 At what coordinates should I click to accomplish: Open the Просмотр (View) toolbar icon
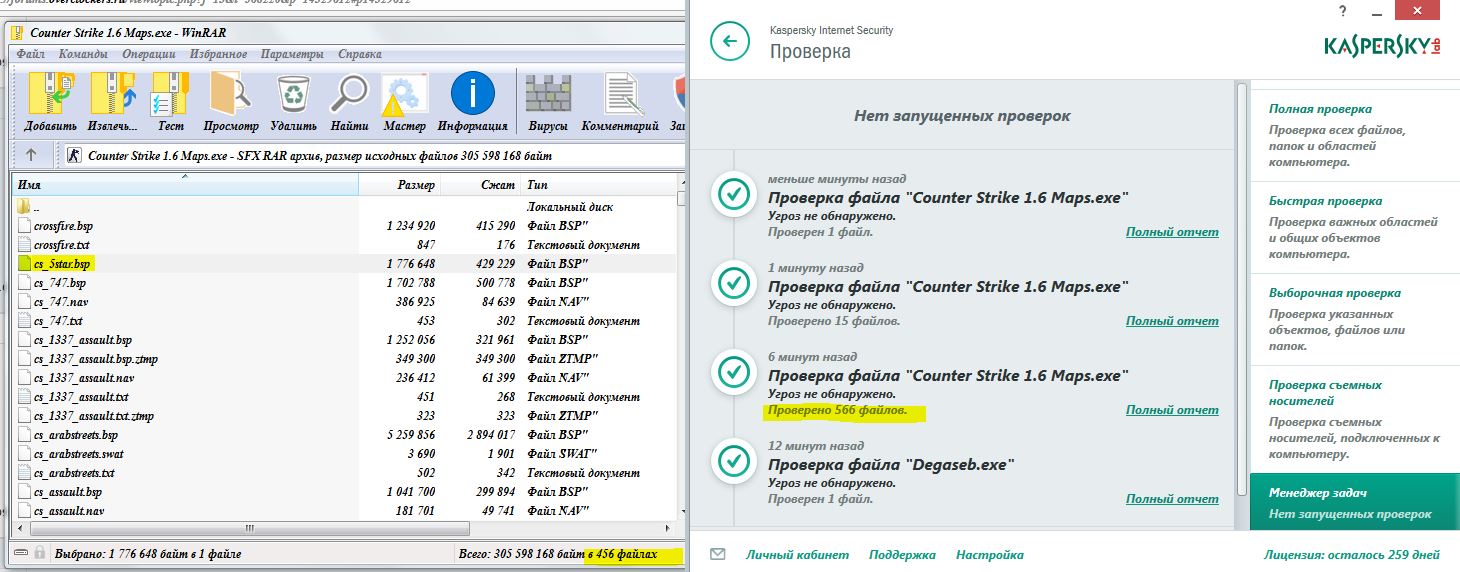[231, 95]
